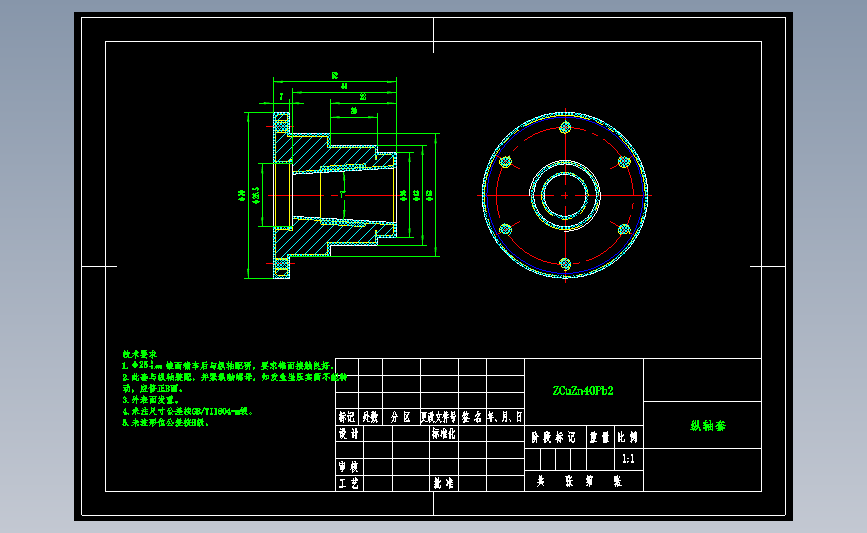Select technical note 3 外表面发蓝
Image resolution: width=867 pixels, height=533 pixels.
(x=150, y=400)
